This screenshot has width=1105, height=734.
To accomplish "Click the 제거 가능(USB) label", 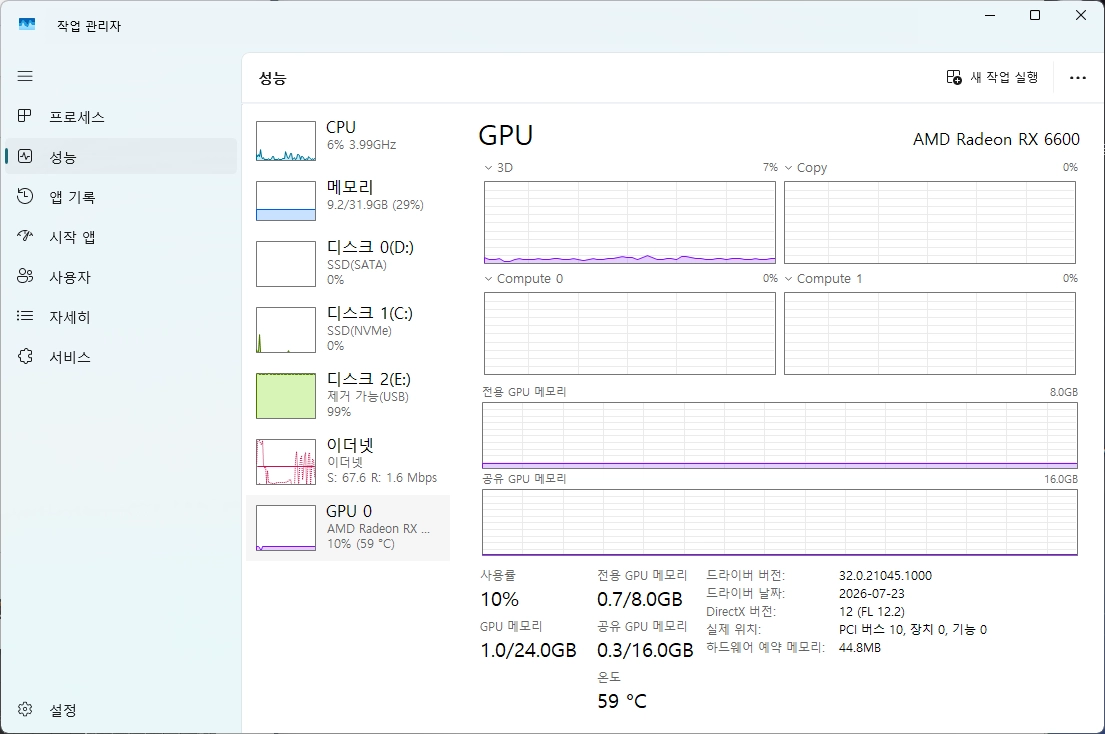I will (367, 397).
